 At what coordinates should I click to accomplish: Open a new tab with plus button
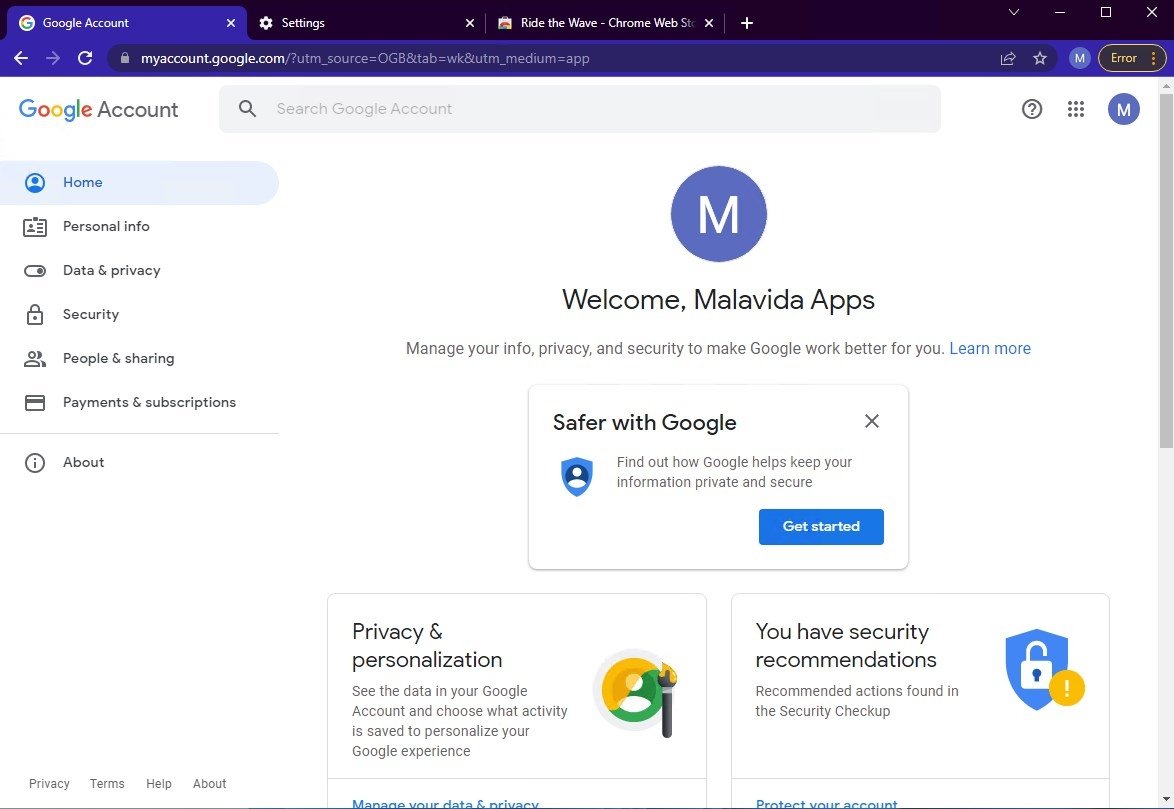746,23
